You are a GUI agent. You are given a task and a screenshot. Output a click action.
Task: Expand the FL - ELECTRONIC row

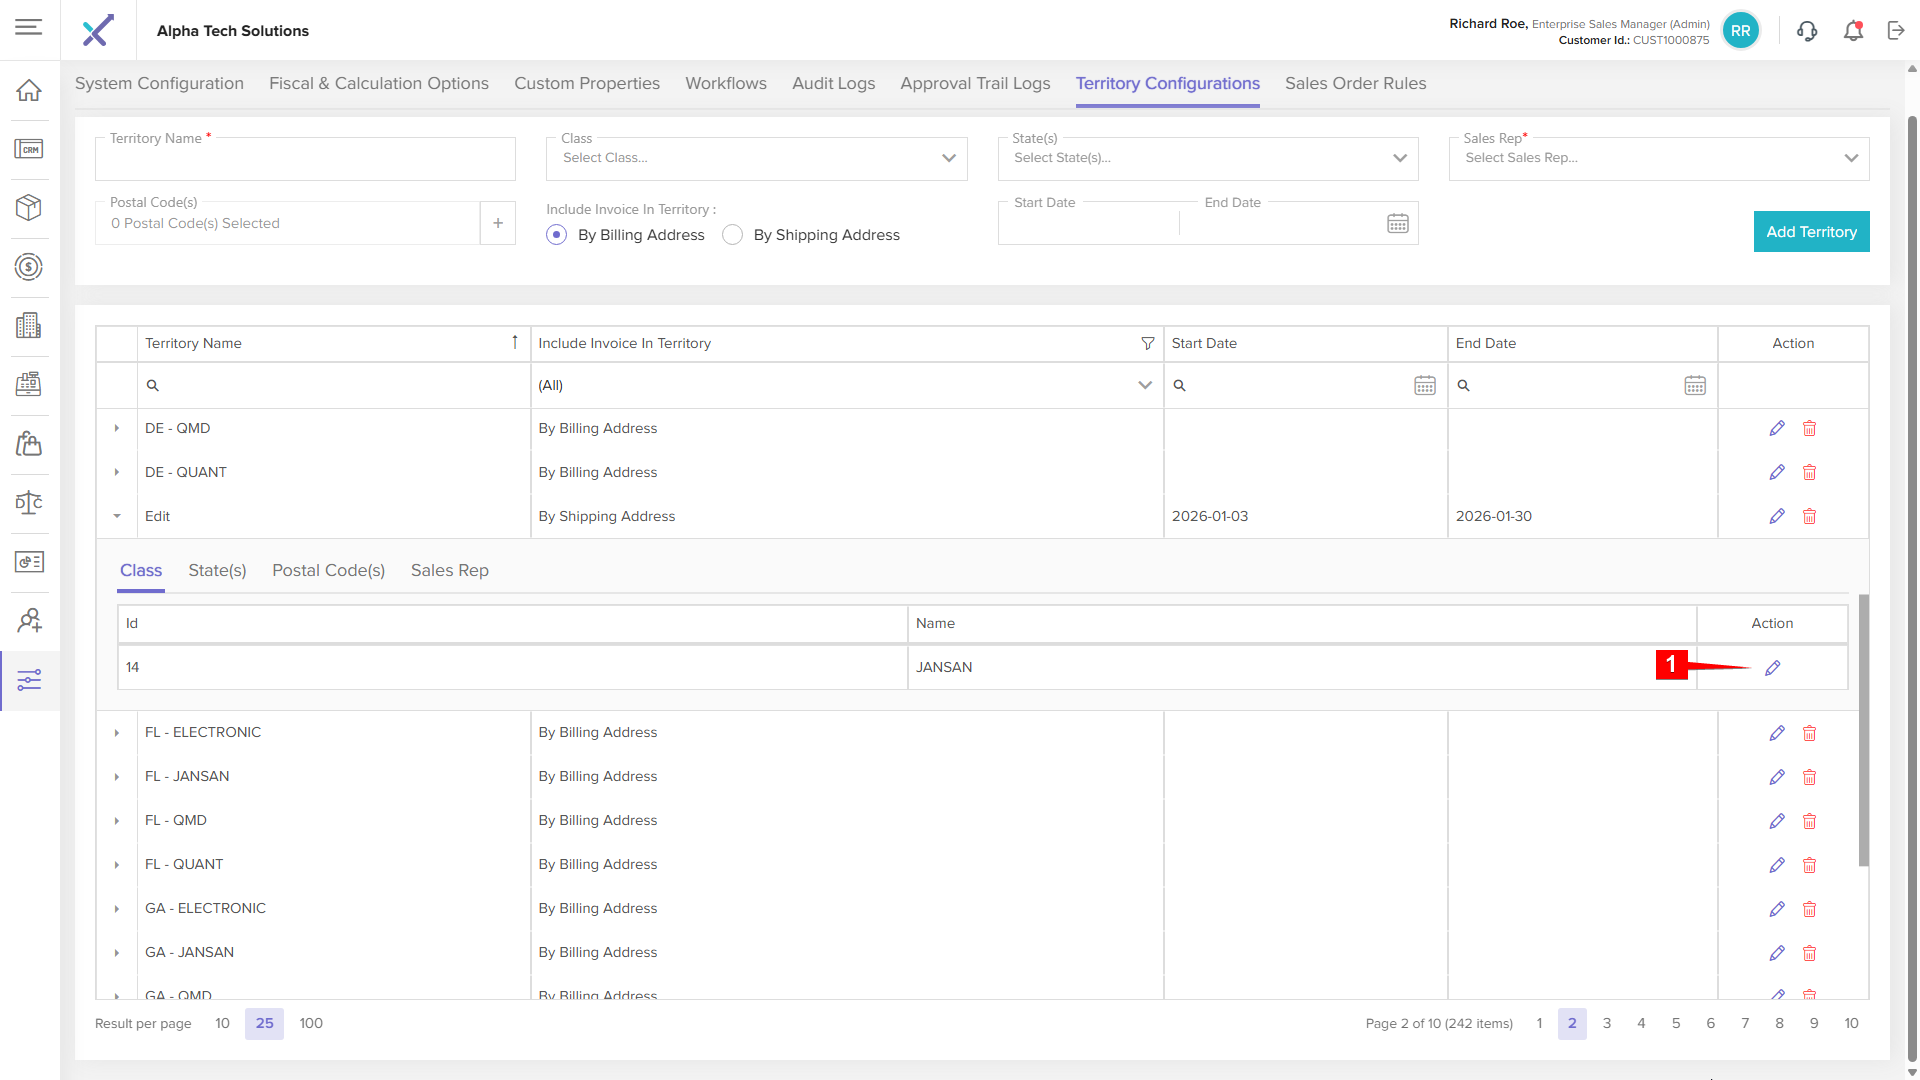tap(117, 733)
